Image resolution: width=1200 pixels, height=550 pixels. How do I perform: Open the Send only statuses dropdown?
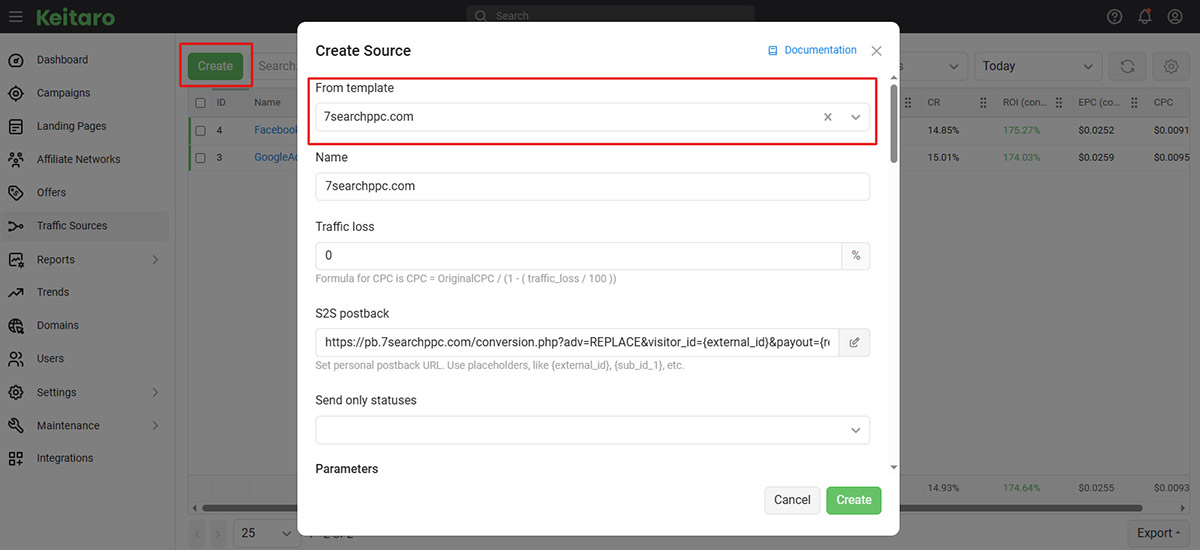point(593,430)
